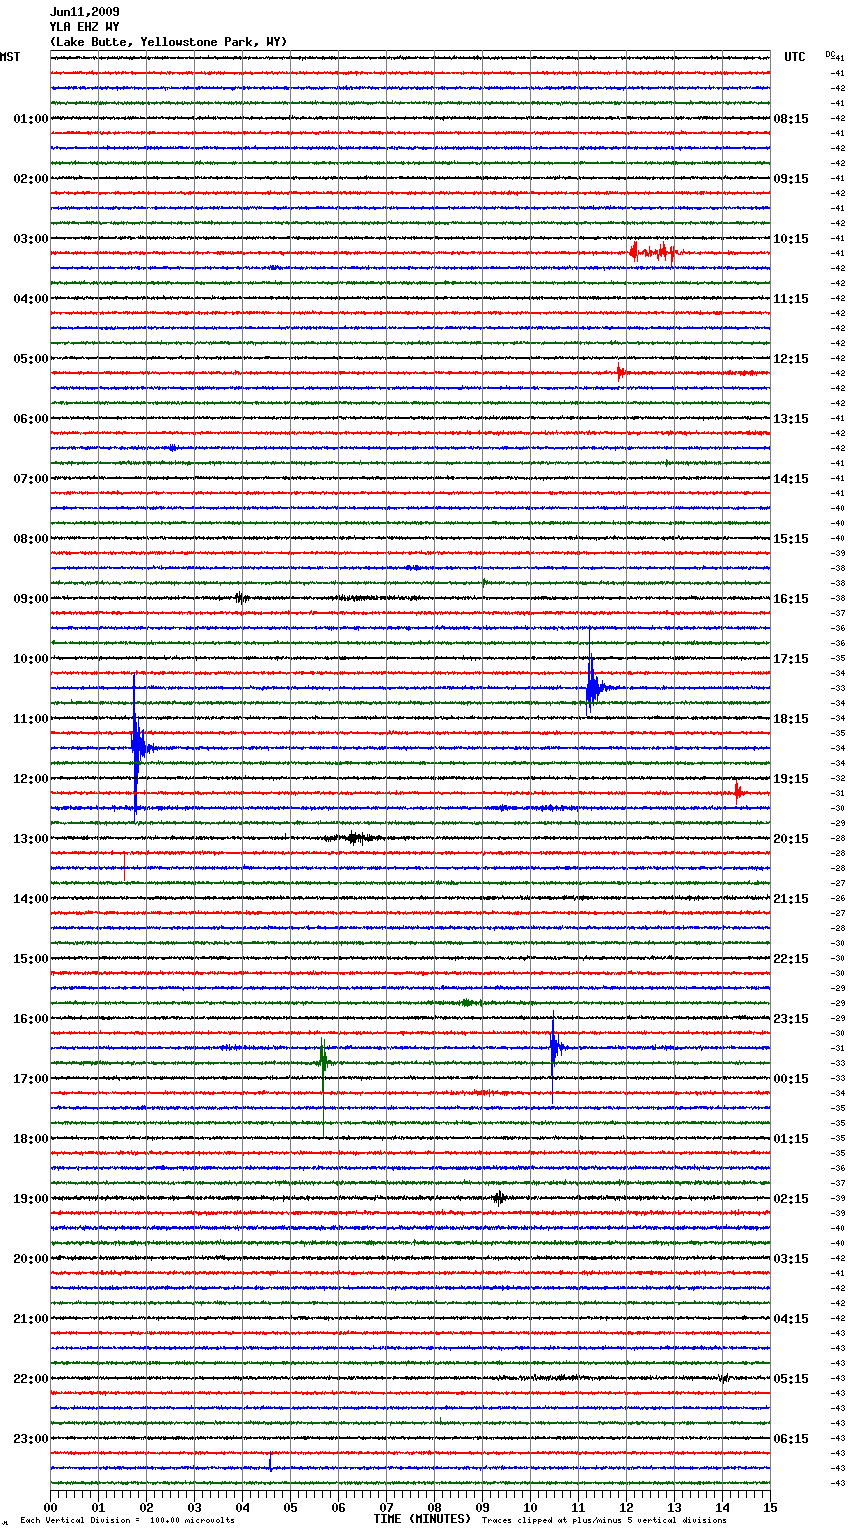Click the MST column header
Image resolution: width=850 pixels, height=1534 pixels.
tap(10, 57)
